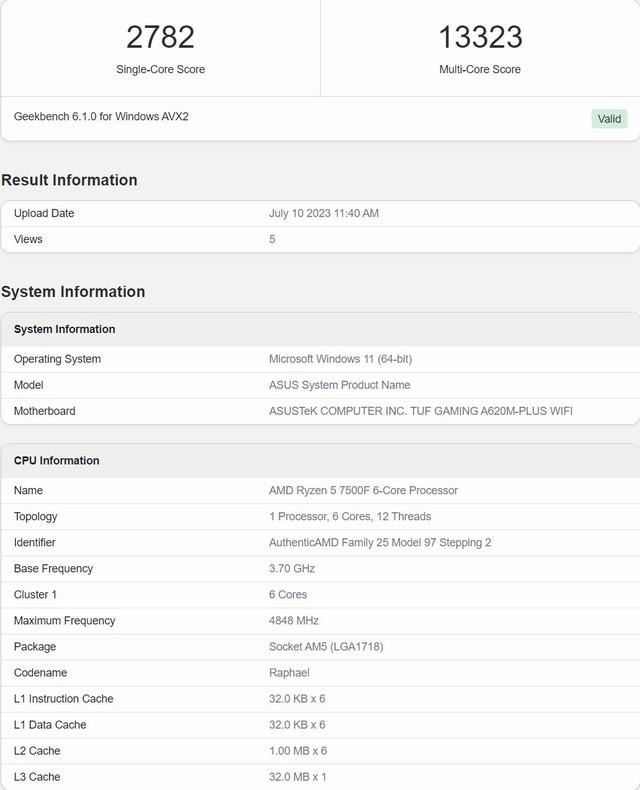Click the Multi-Core Score label
This screenshot has height=790, width=640.
[x=480, y=69]
